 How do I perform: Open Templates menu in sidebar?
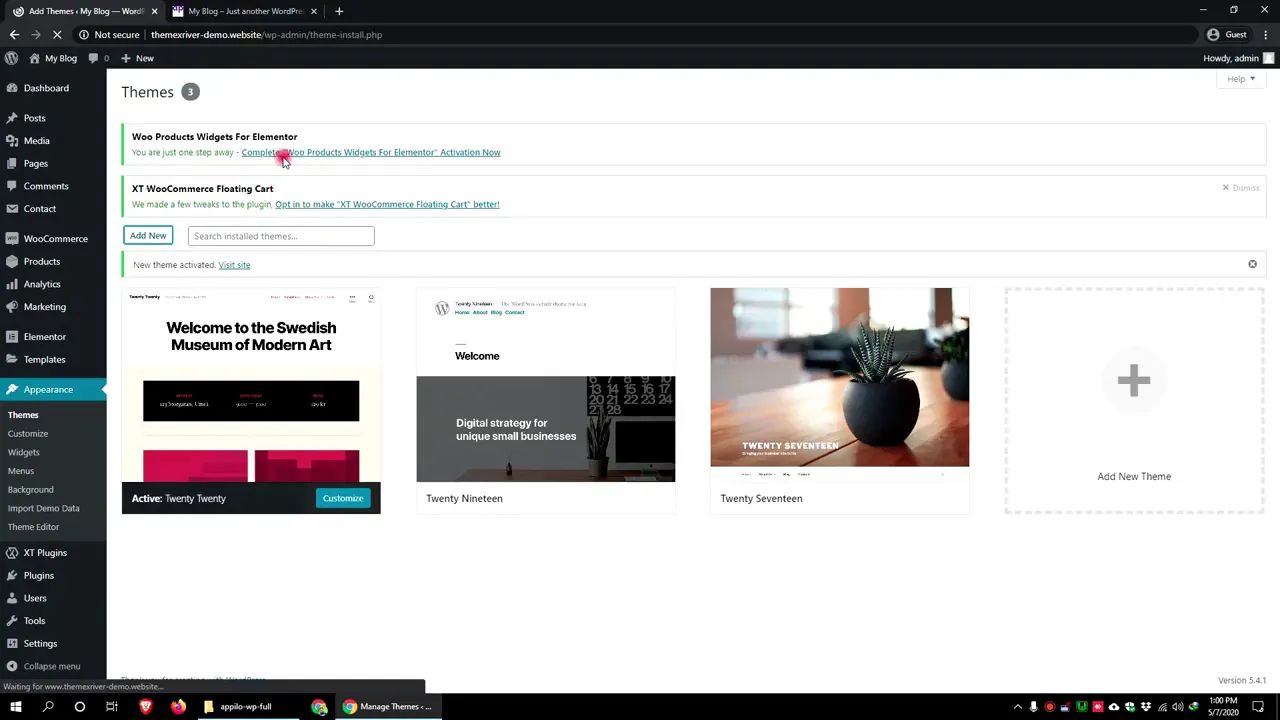[45, 359]
